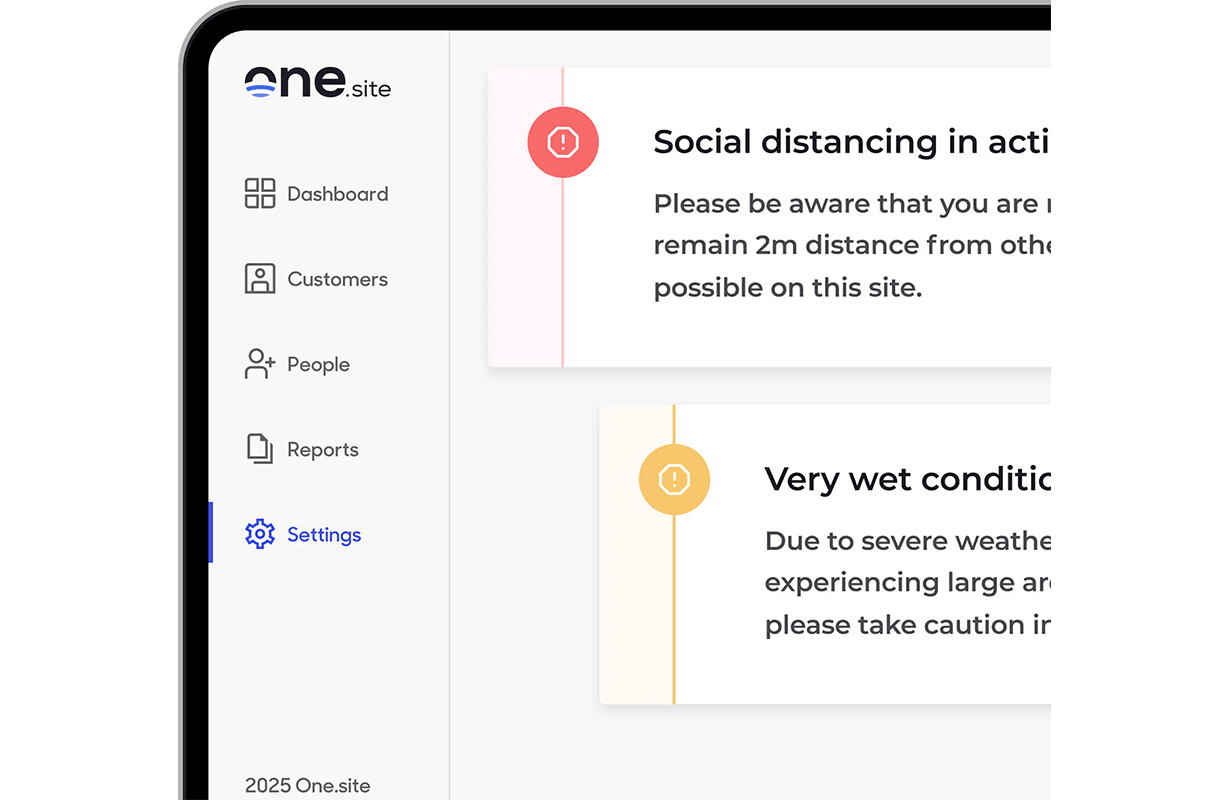Click the red alert icon on social distancing notice
Screen dimensions: 1229x800
[562, 142]
